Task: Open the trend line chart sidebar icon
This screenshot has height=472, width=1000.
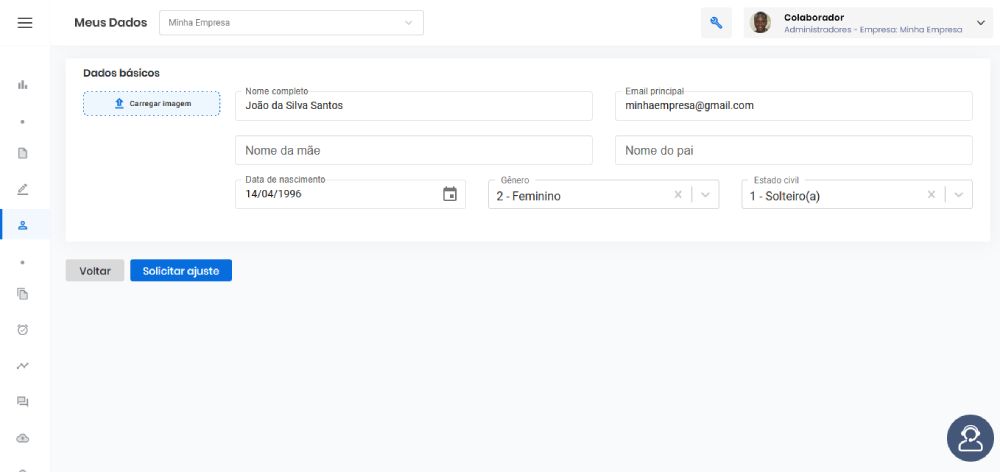Action: 23,366
